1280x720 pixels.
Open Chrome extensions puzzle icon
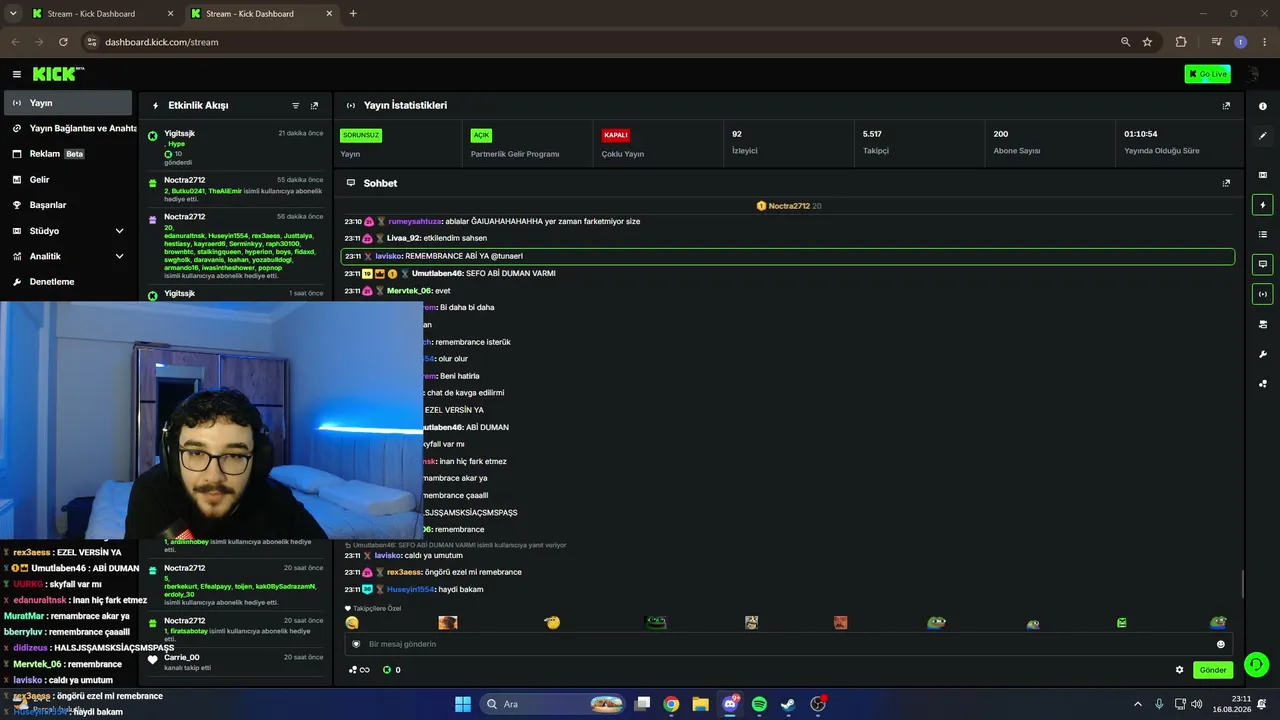point(1181,42)
